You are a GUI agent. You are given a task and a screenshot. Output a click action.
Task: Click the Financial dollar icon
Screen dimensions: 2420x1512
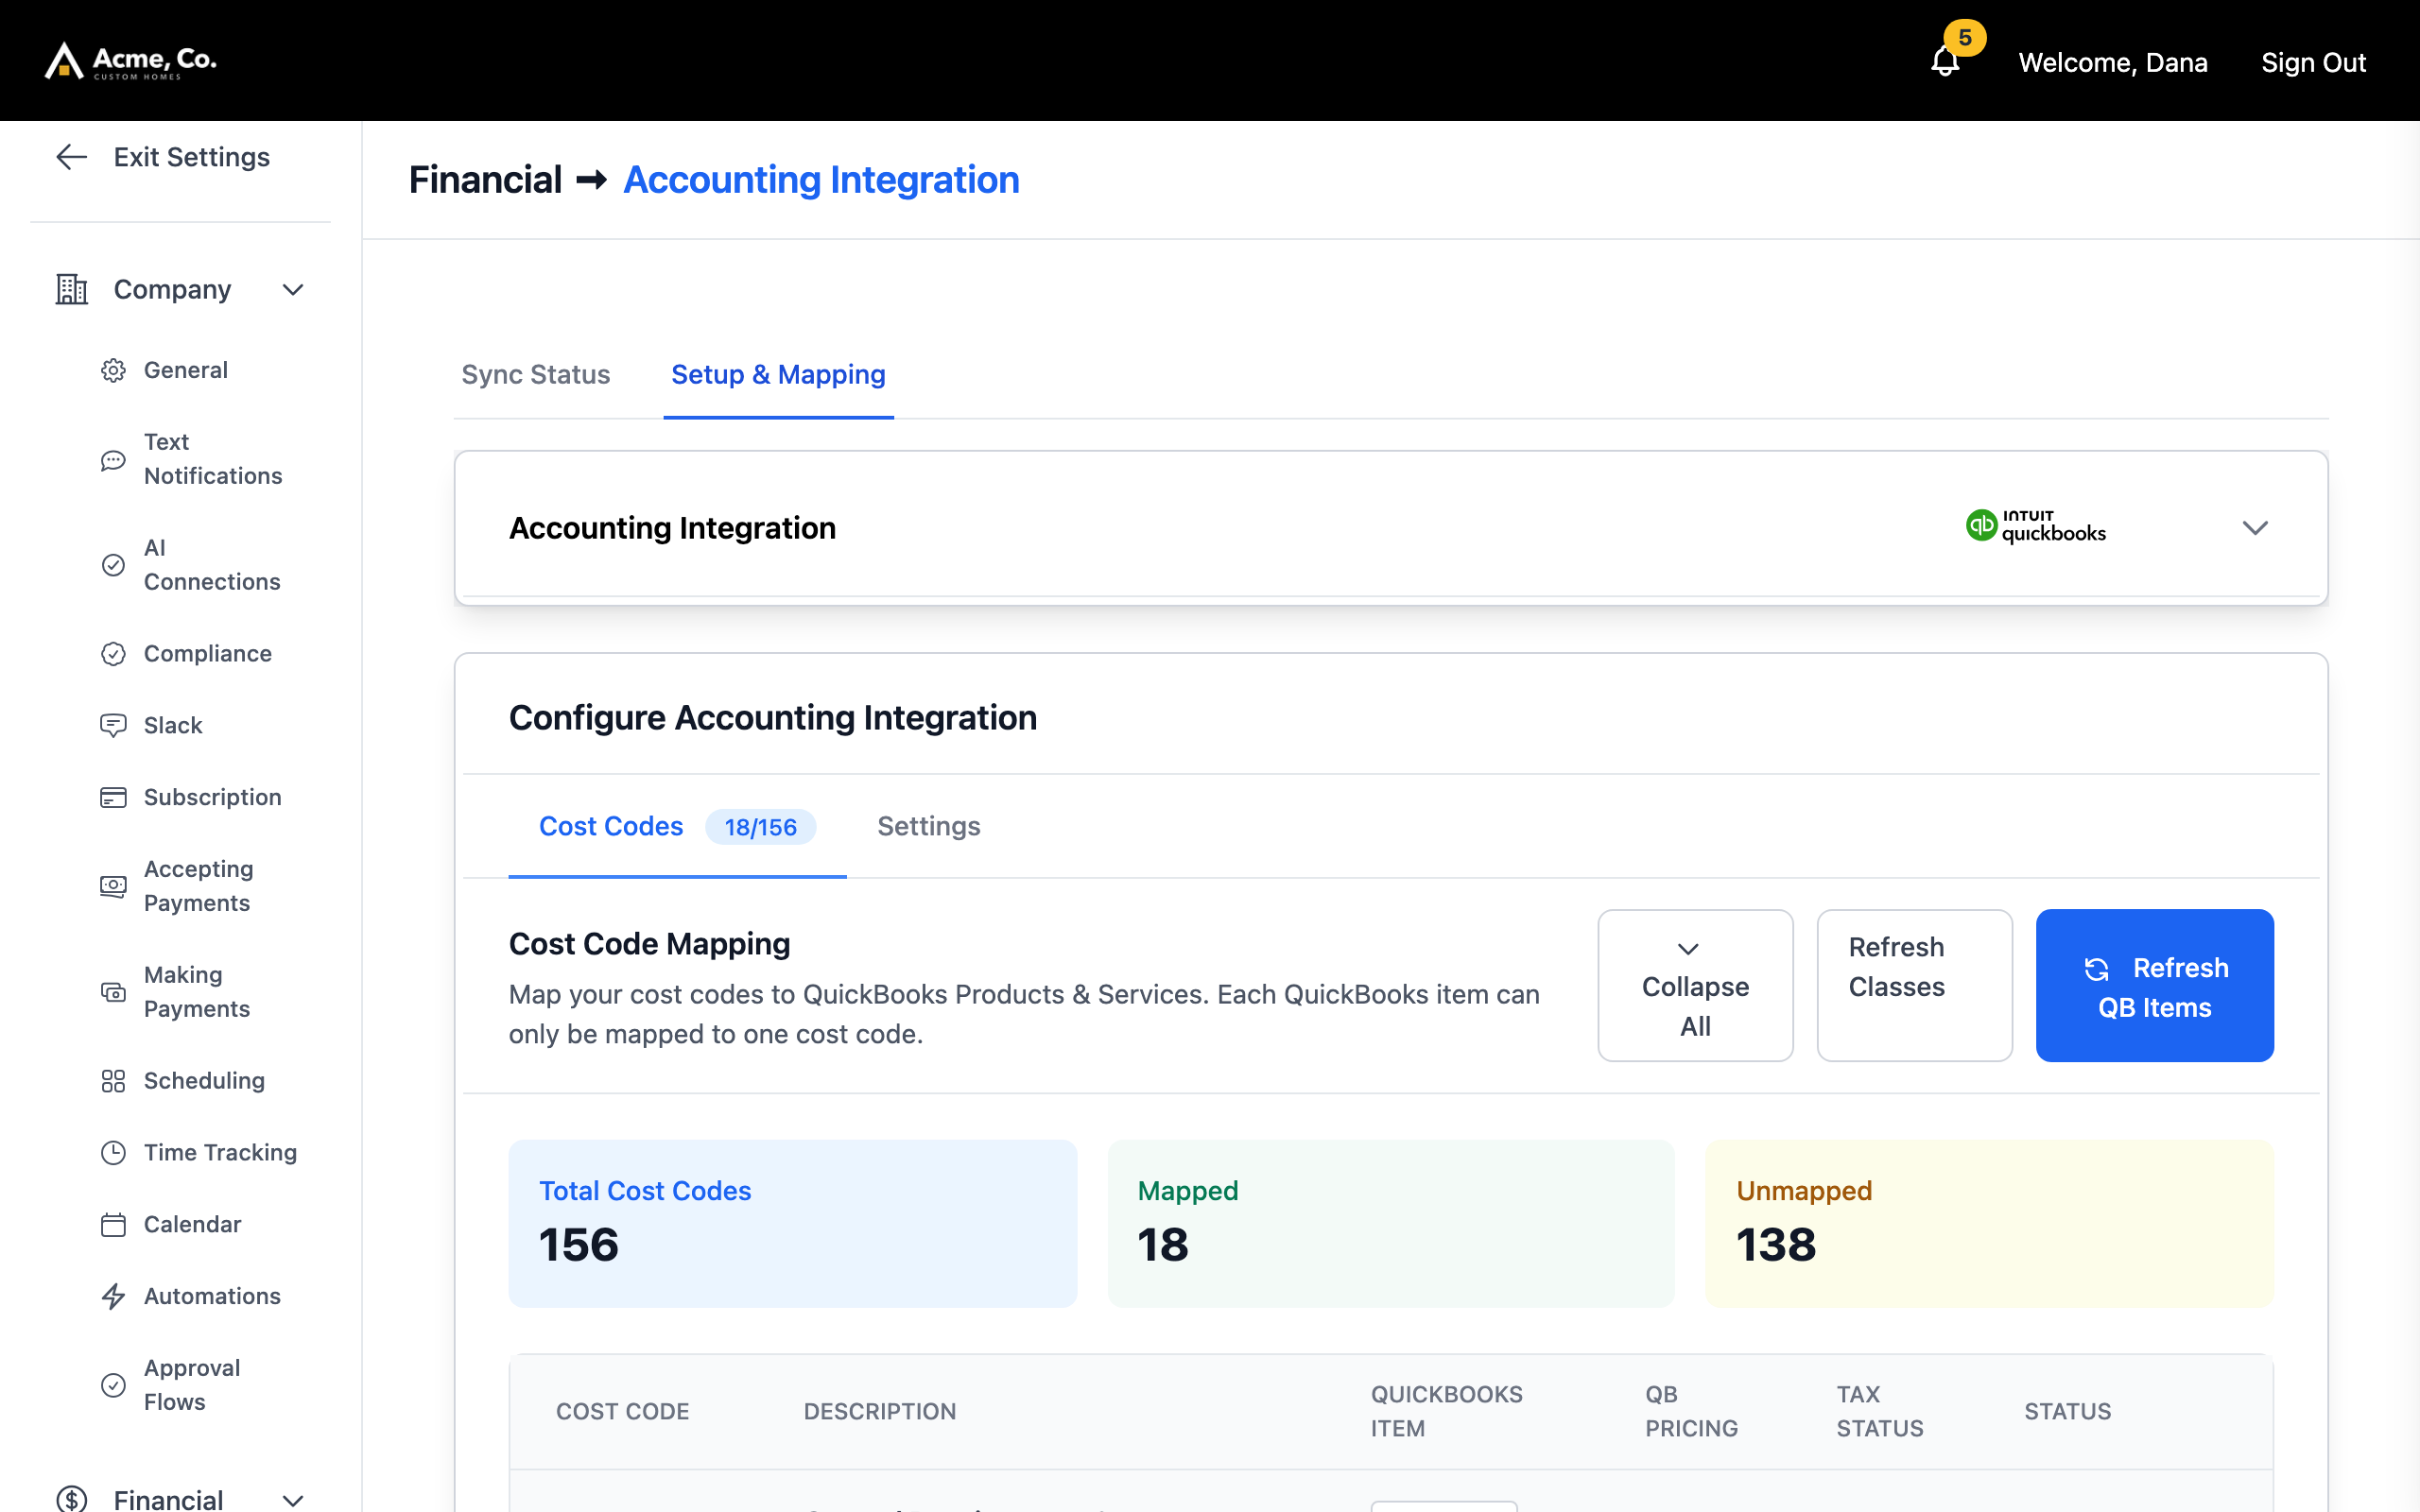pyautogui.click(x=72, y=1499)
